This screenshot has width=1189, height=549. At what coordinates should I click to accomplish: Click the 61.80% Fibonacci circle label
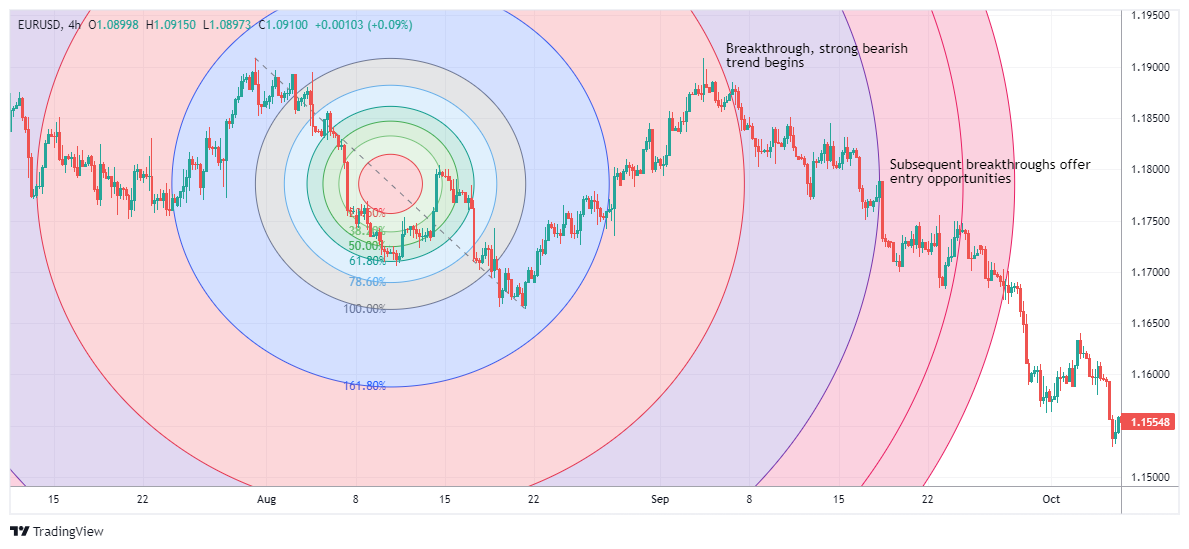tap(368, 260)
